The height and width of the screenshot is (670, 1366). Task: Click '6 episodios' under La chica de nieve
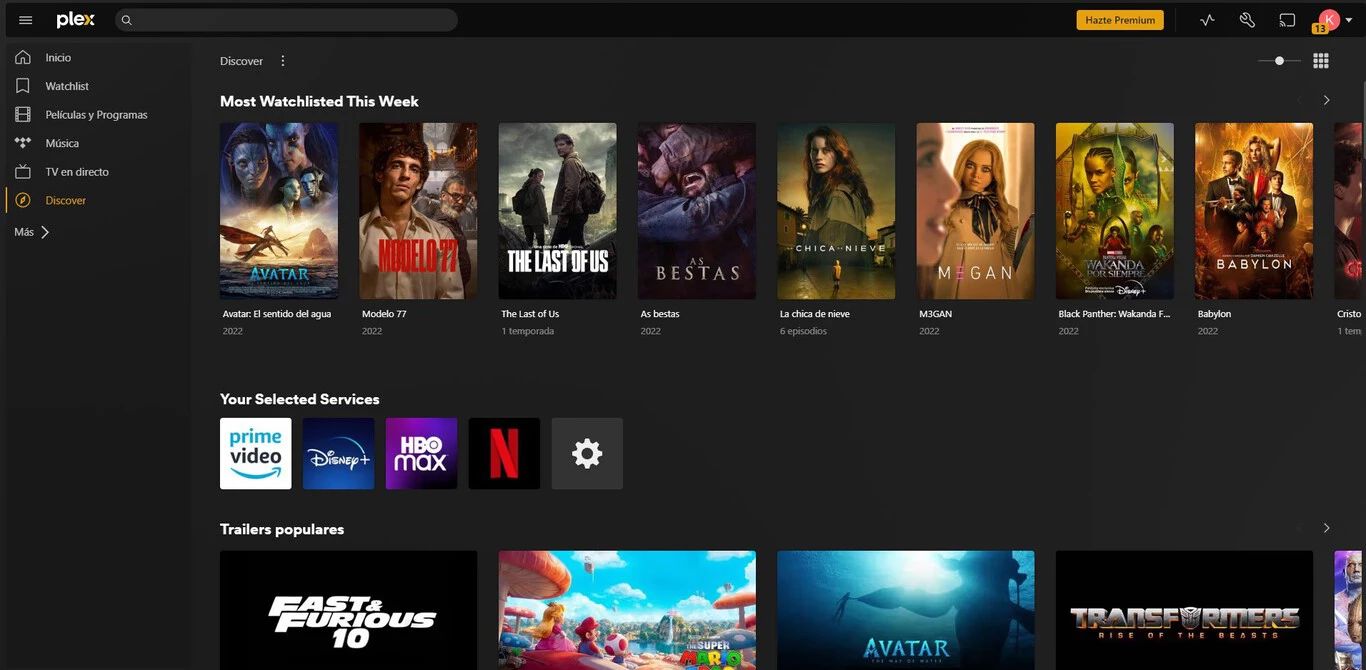coord(804,331)
